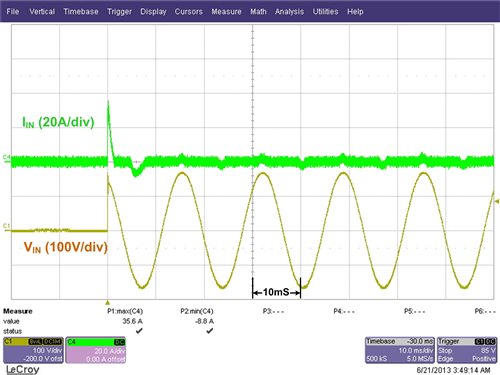Click the C1 ground level marker
The image size is (500, 375).
(x=7, y=226)
